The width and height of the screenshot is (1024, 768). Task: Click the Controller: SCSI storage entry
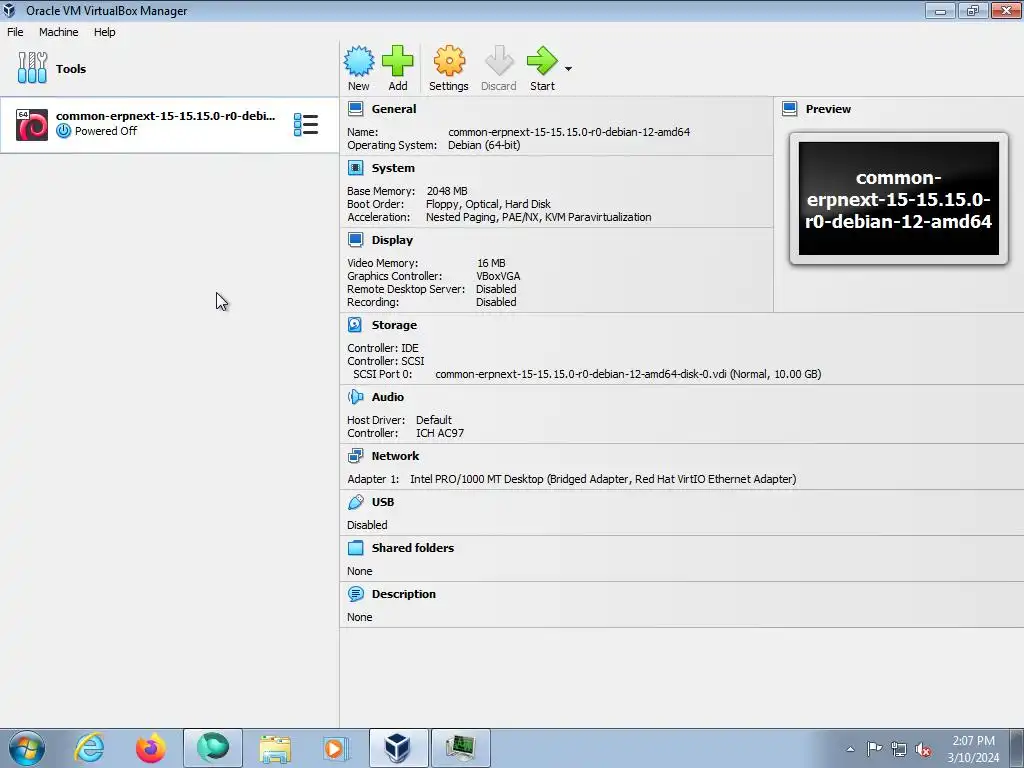tap(385, 361)
